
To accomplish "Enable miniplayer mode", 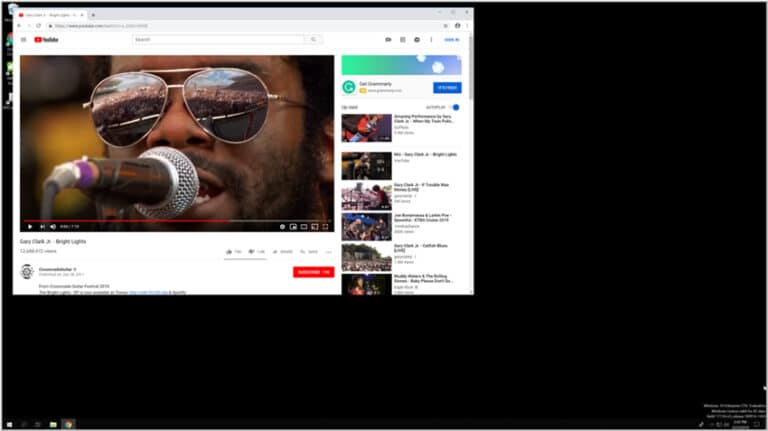I will click(293, 227).
